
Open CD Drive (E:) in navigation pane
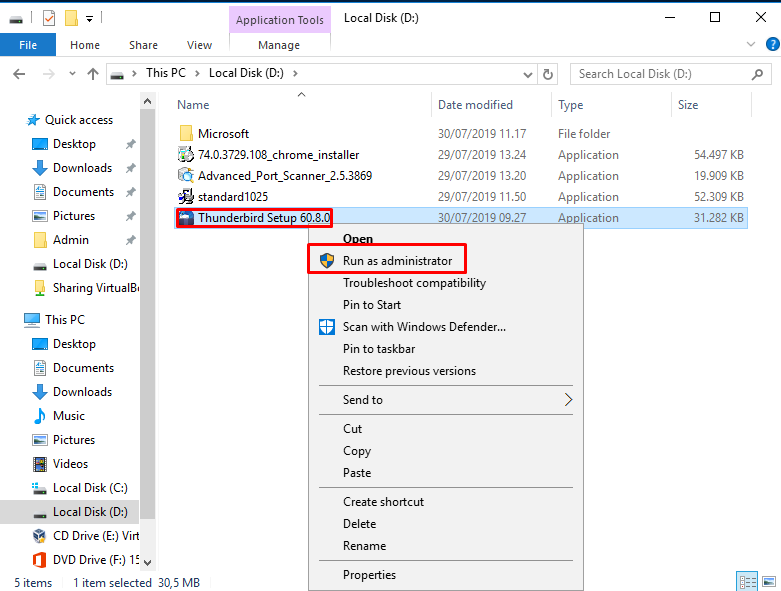[86, 535]
